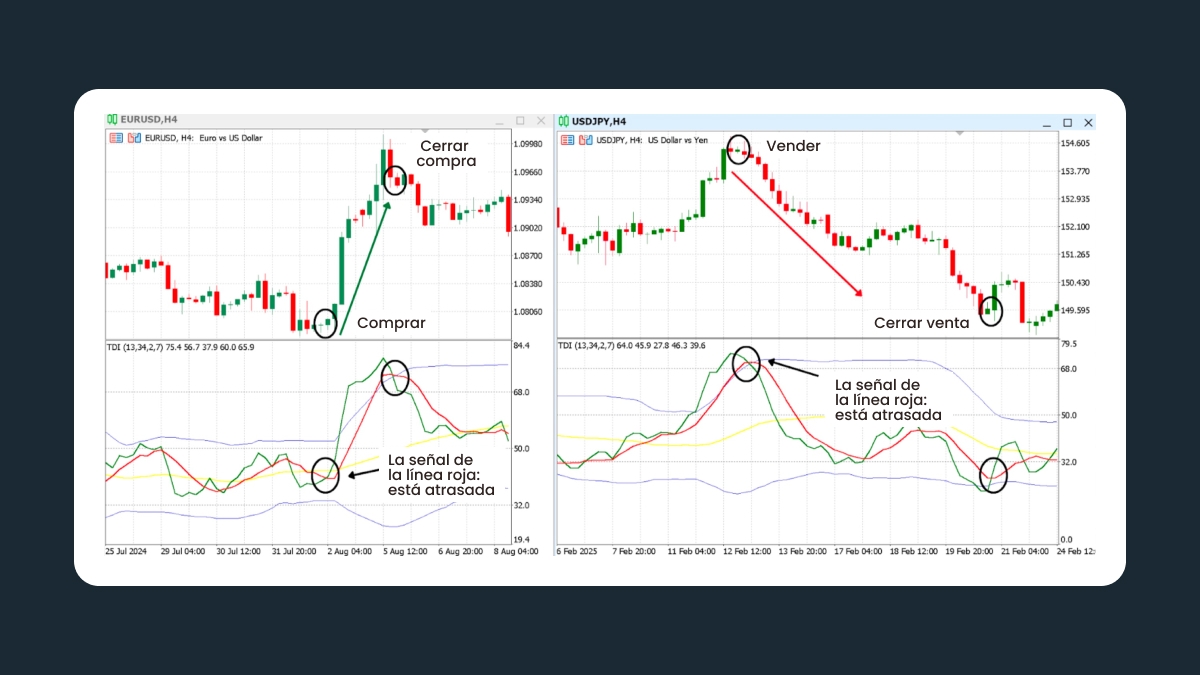The height and width of the screenshot is (675, 1200).
Task: Select the EURUSD,H4 window title
Action: [149, 120]
